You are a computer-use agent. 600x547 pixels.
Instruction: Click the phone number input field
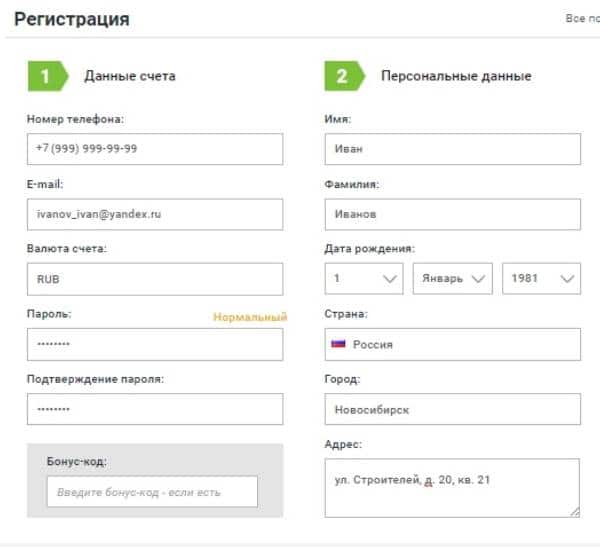[x=155, y=149]
